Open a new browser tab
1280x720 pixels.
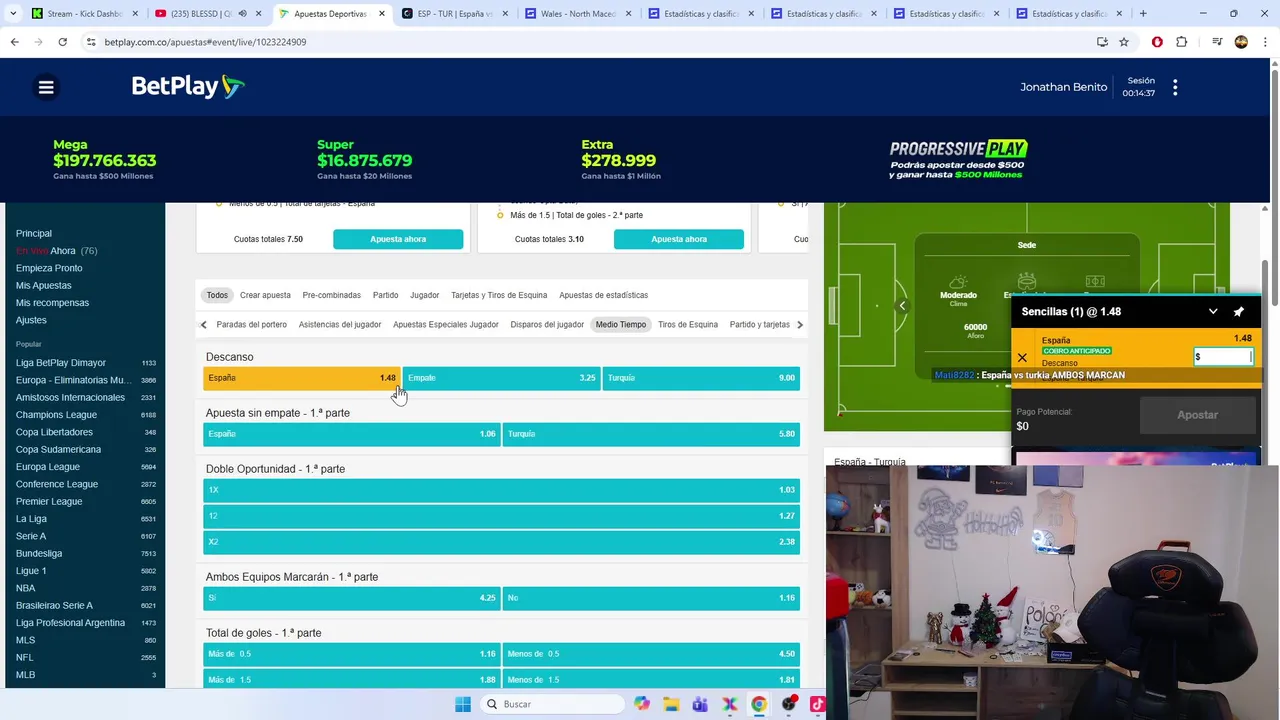click(x=1143, y=14)
